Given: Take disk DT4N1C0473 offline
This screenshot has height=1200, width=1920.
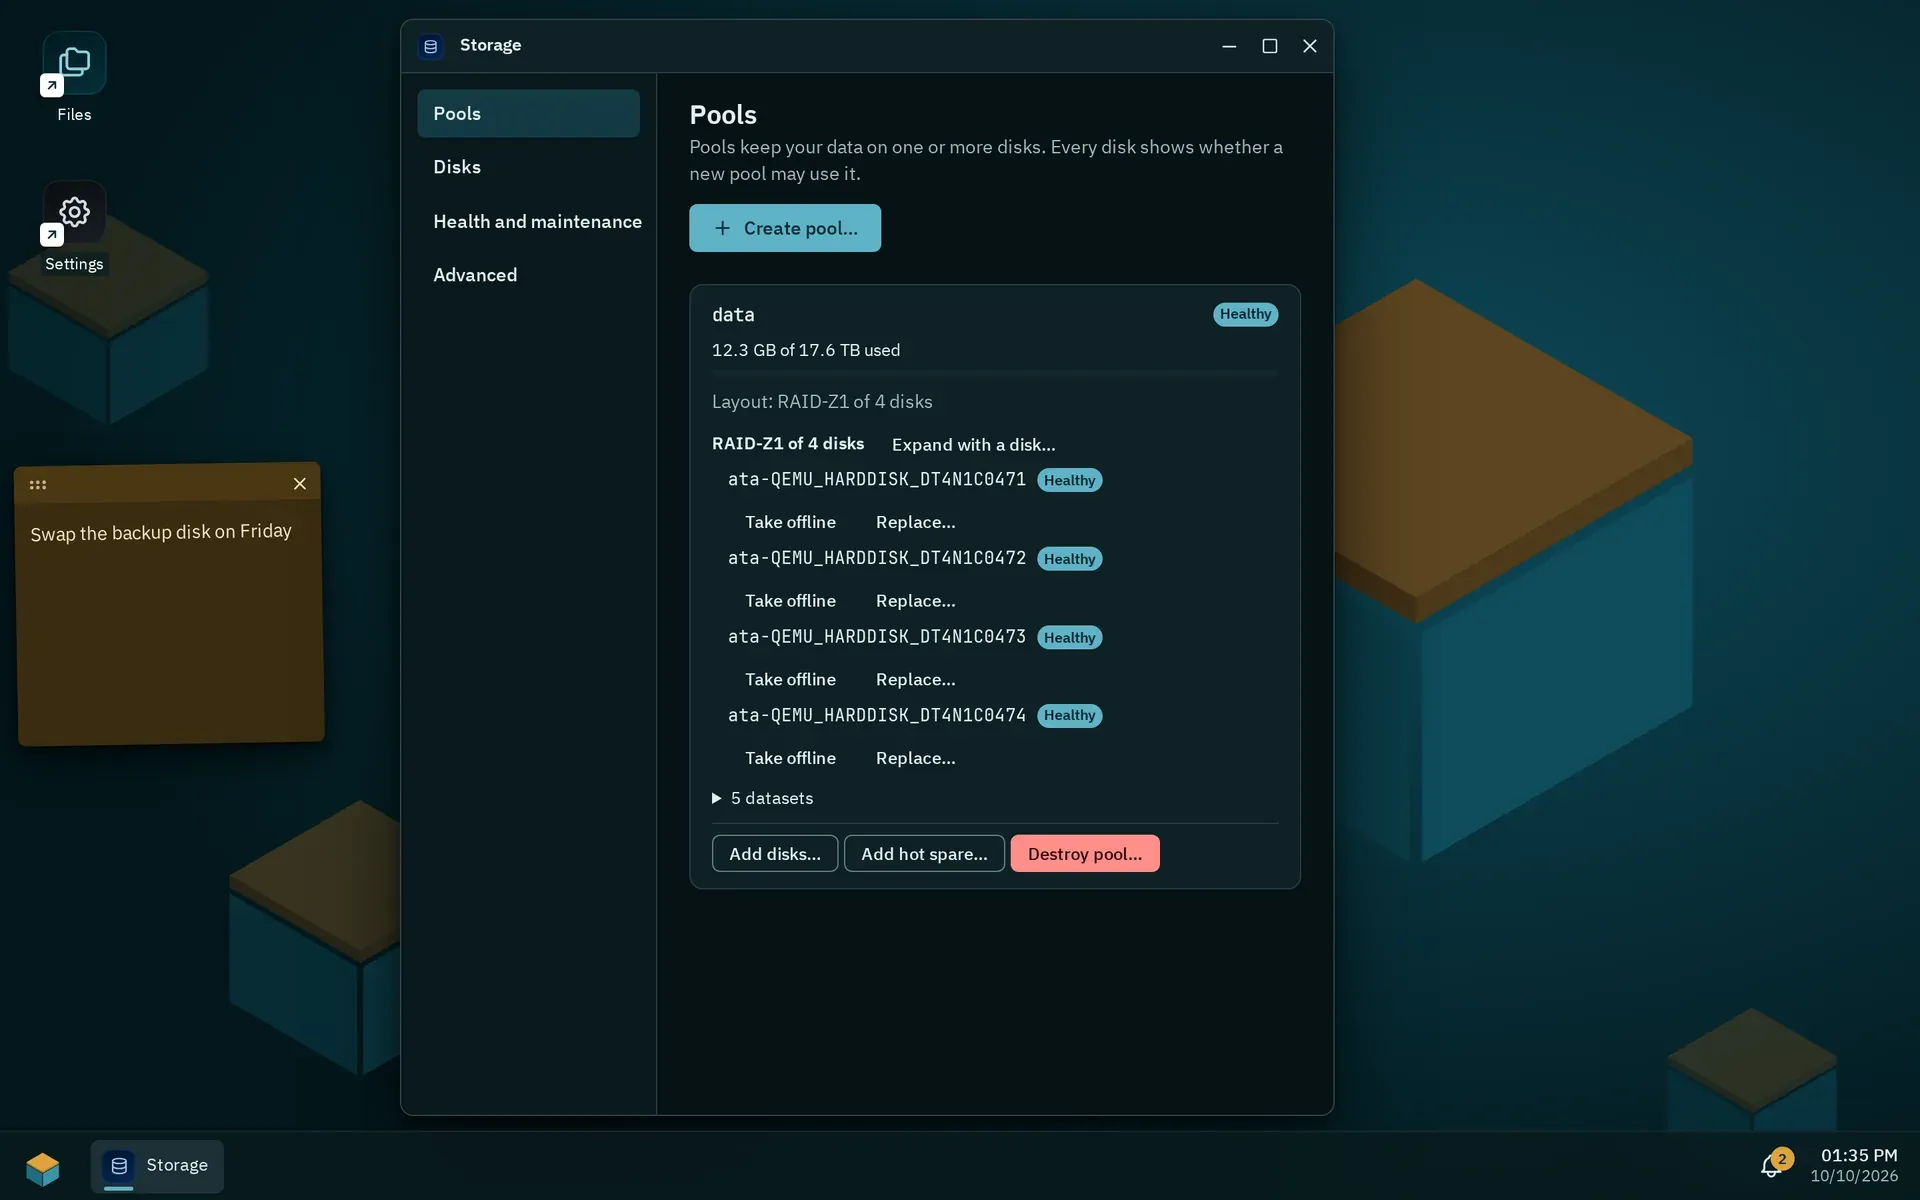Looking at the screenshot, I should pos(790,679).
